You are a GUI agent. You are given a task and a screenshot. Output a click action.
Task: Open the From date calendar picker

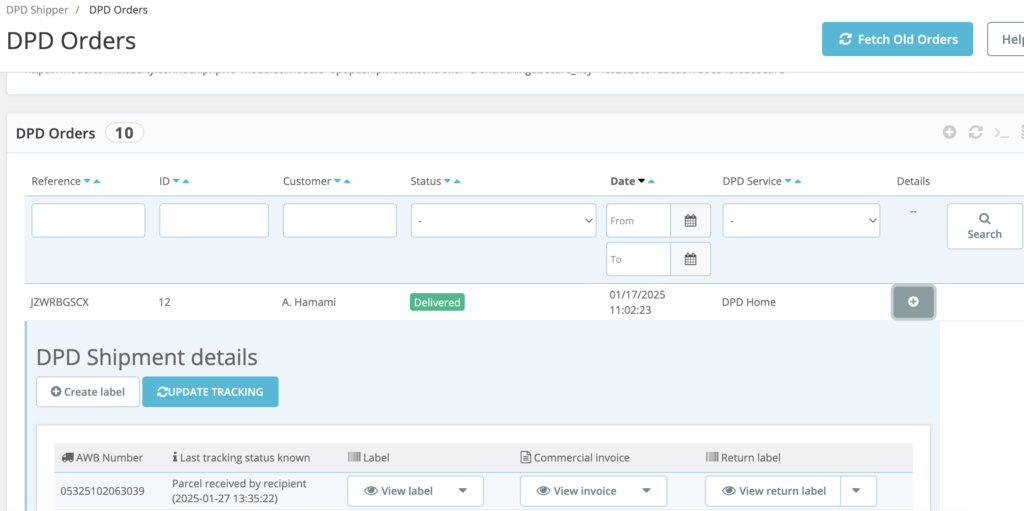[690, 220]
